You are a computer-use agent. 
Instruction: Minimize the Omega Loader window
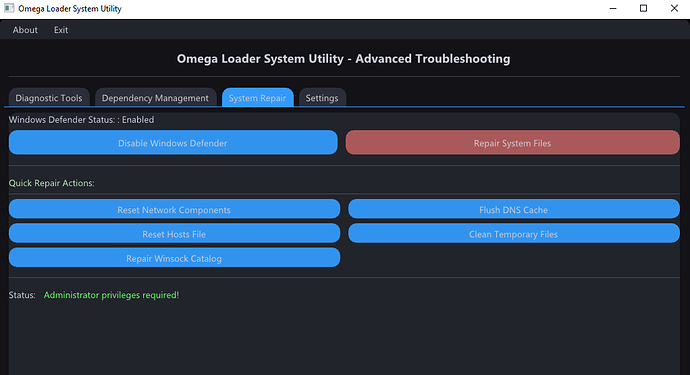pyautogui.click(x=613, y=8)
